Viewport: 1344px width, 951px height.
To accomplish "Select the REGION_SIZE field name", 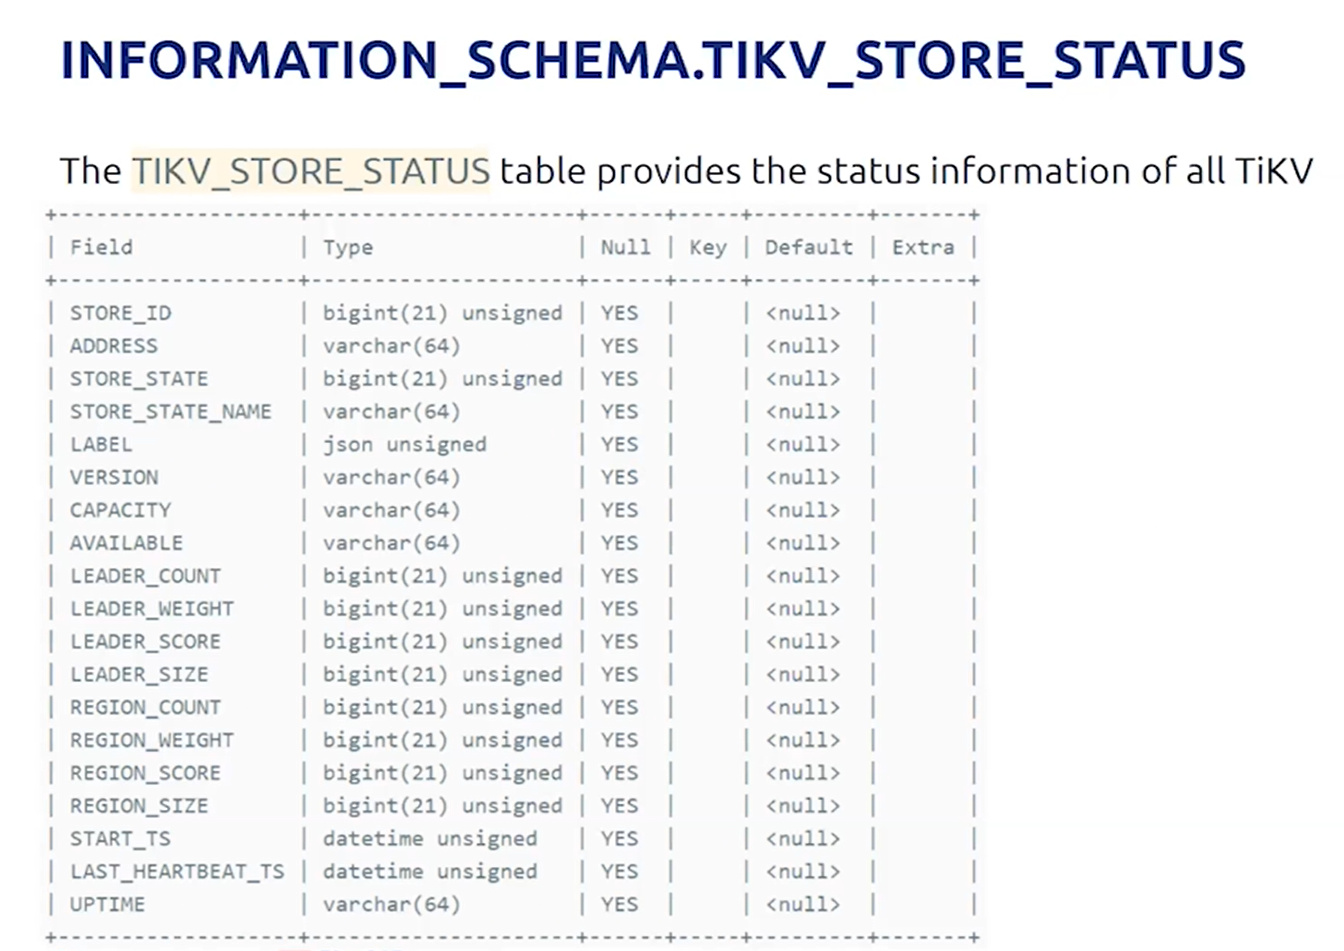I will pyautogui.click(x=139, y=806).
